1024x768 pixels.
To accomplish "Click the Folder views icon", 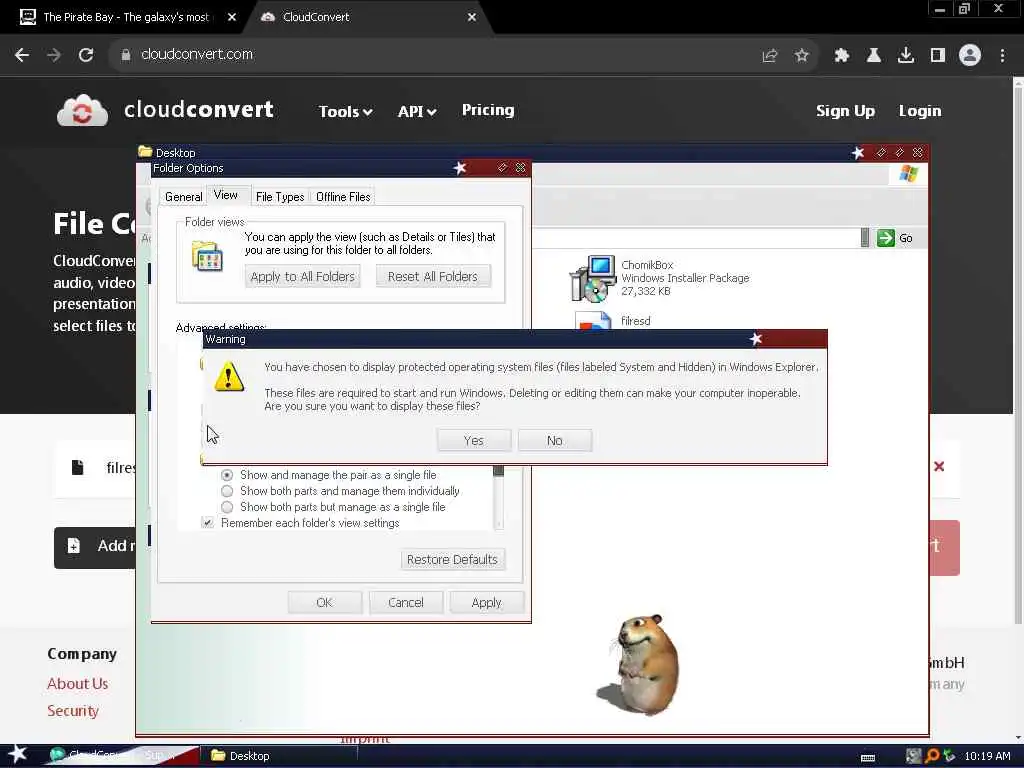I will 207,255.
